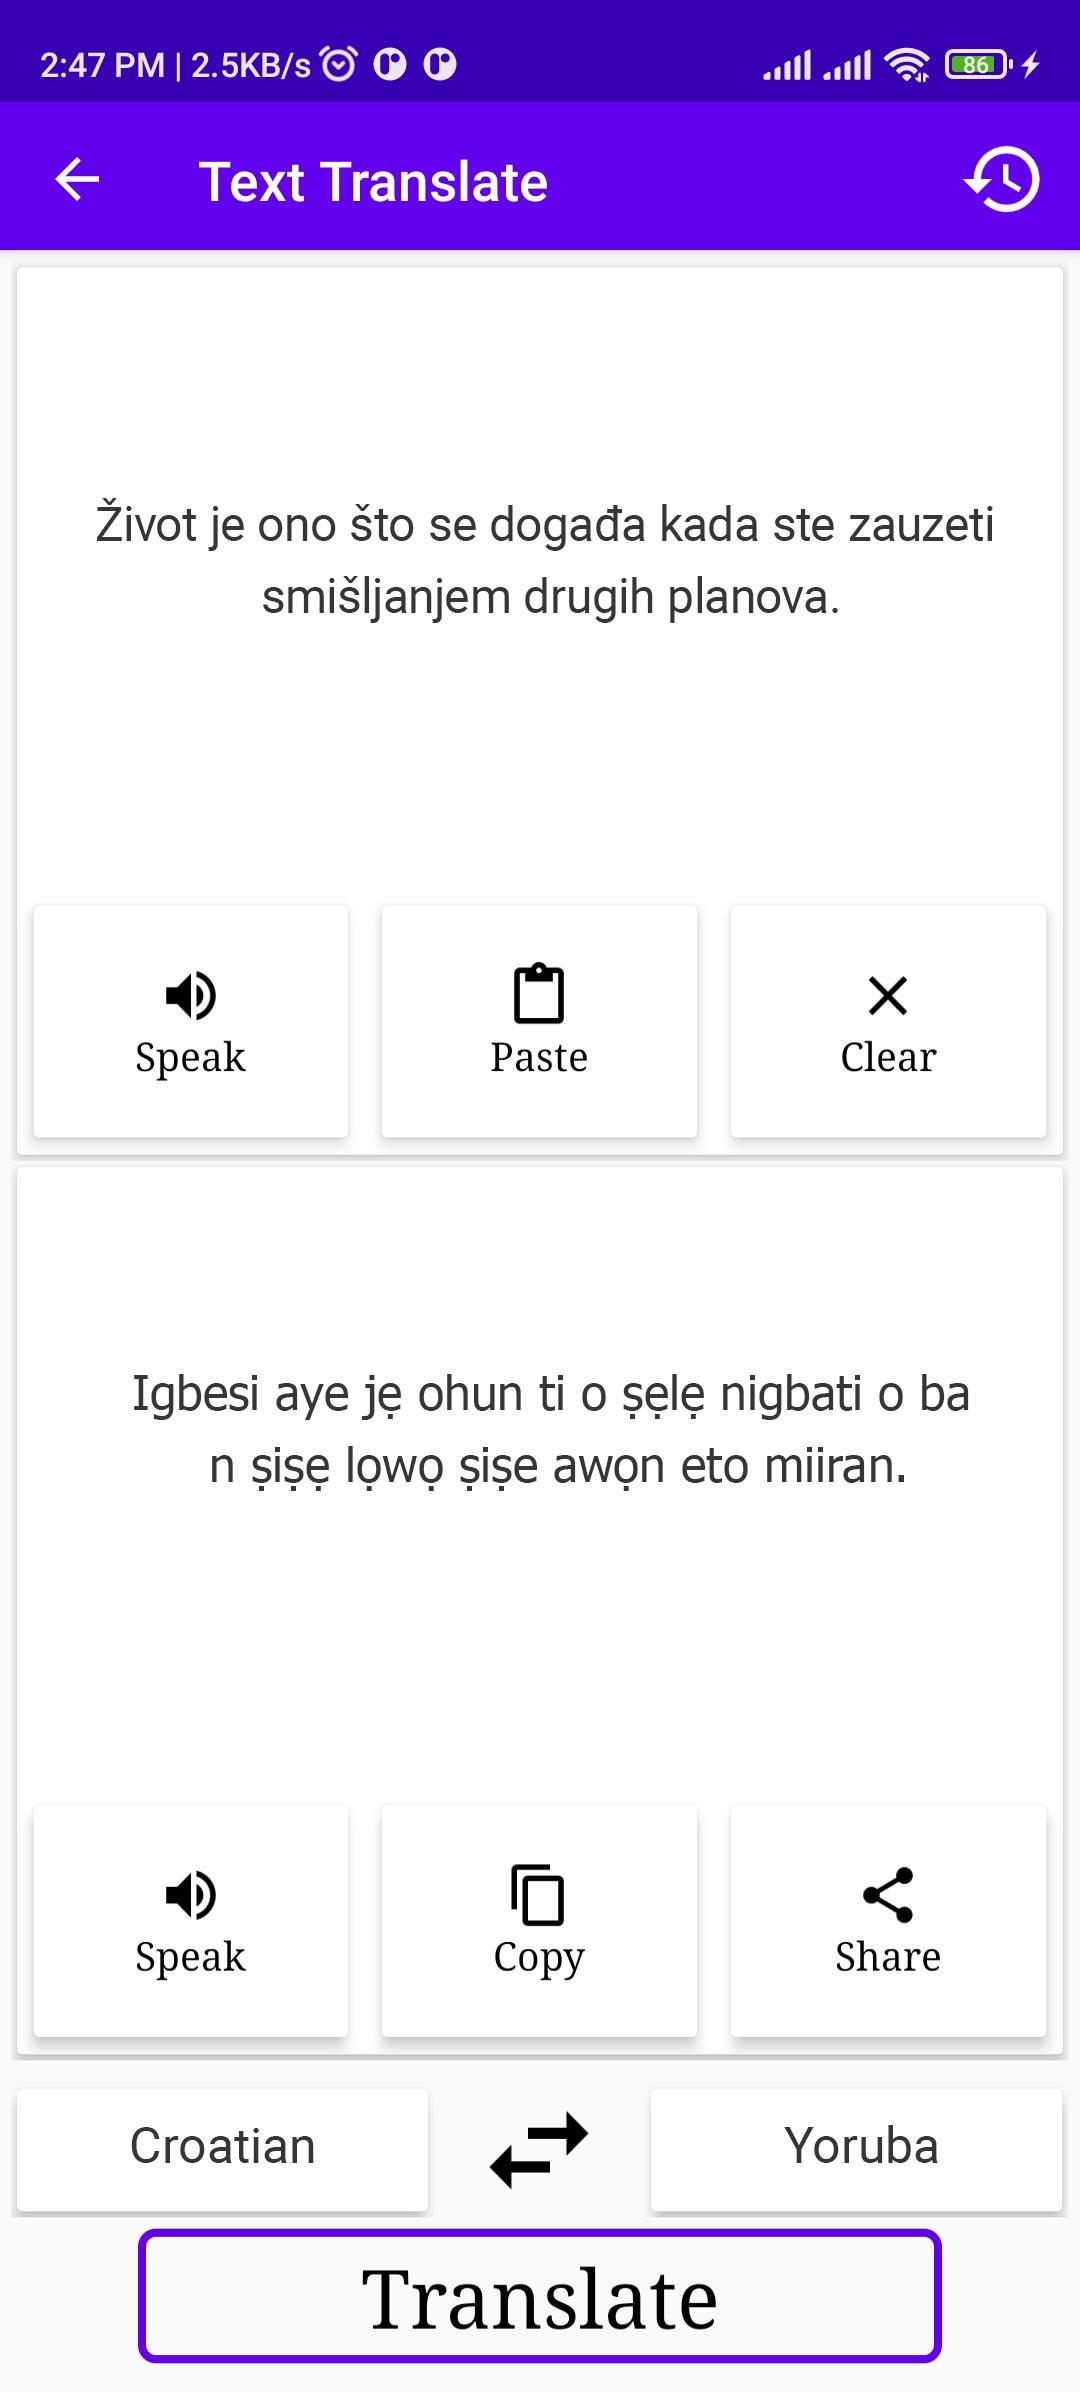Image resolution: width=1080 pixels, height=2400 pixels.
Task: Tap the battery indicator in status bar
Action: click(x=977, y=65)
